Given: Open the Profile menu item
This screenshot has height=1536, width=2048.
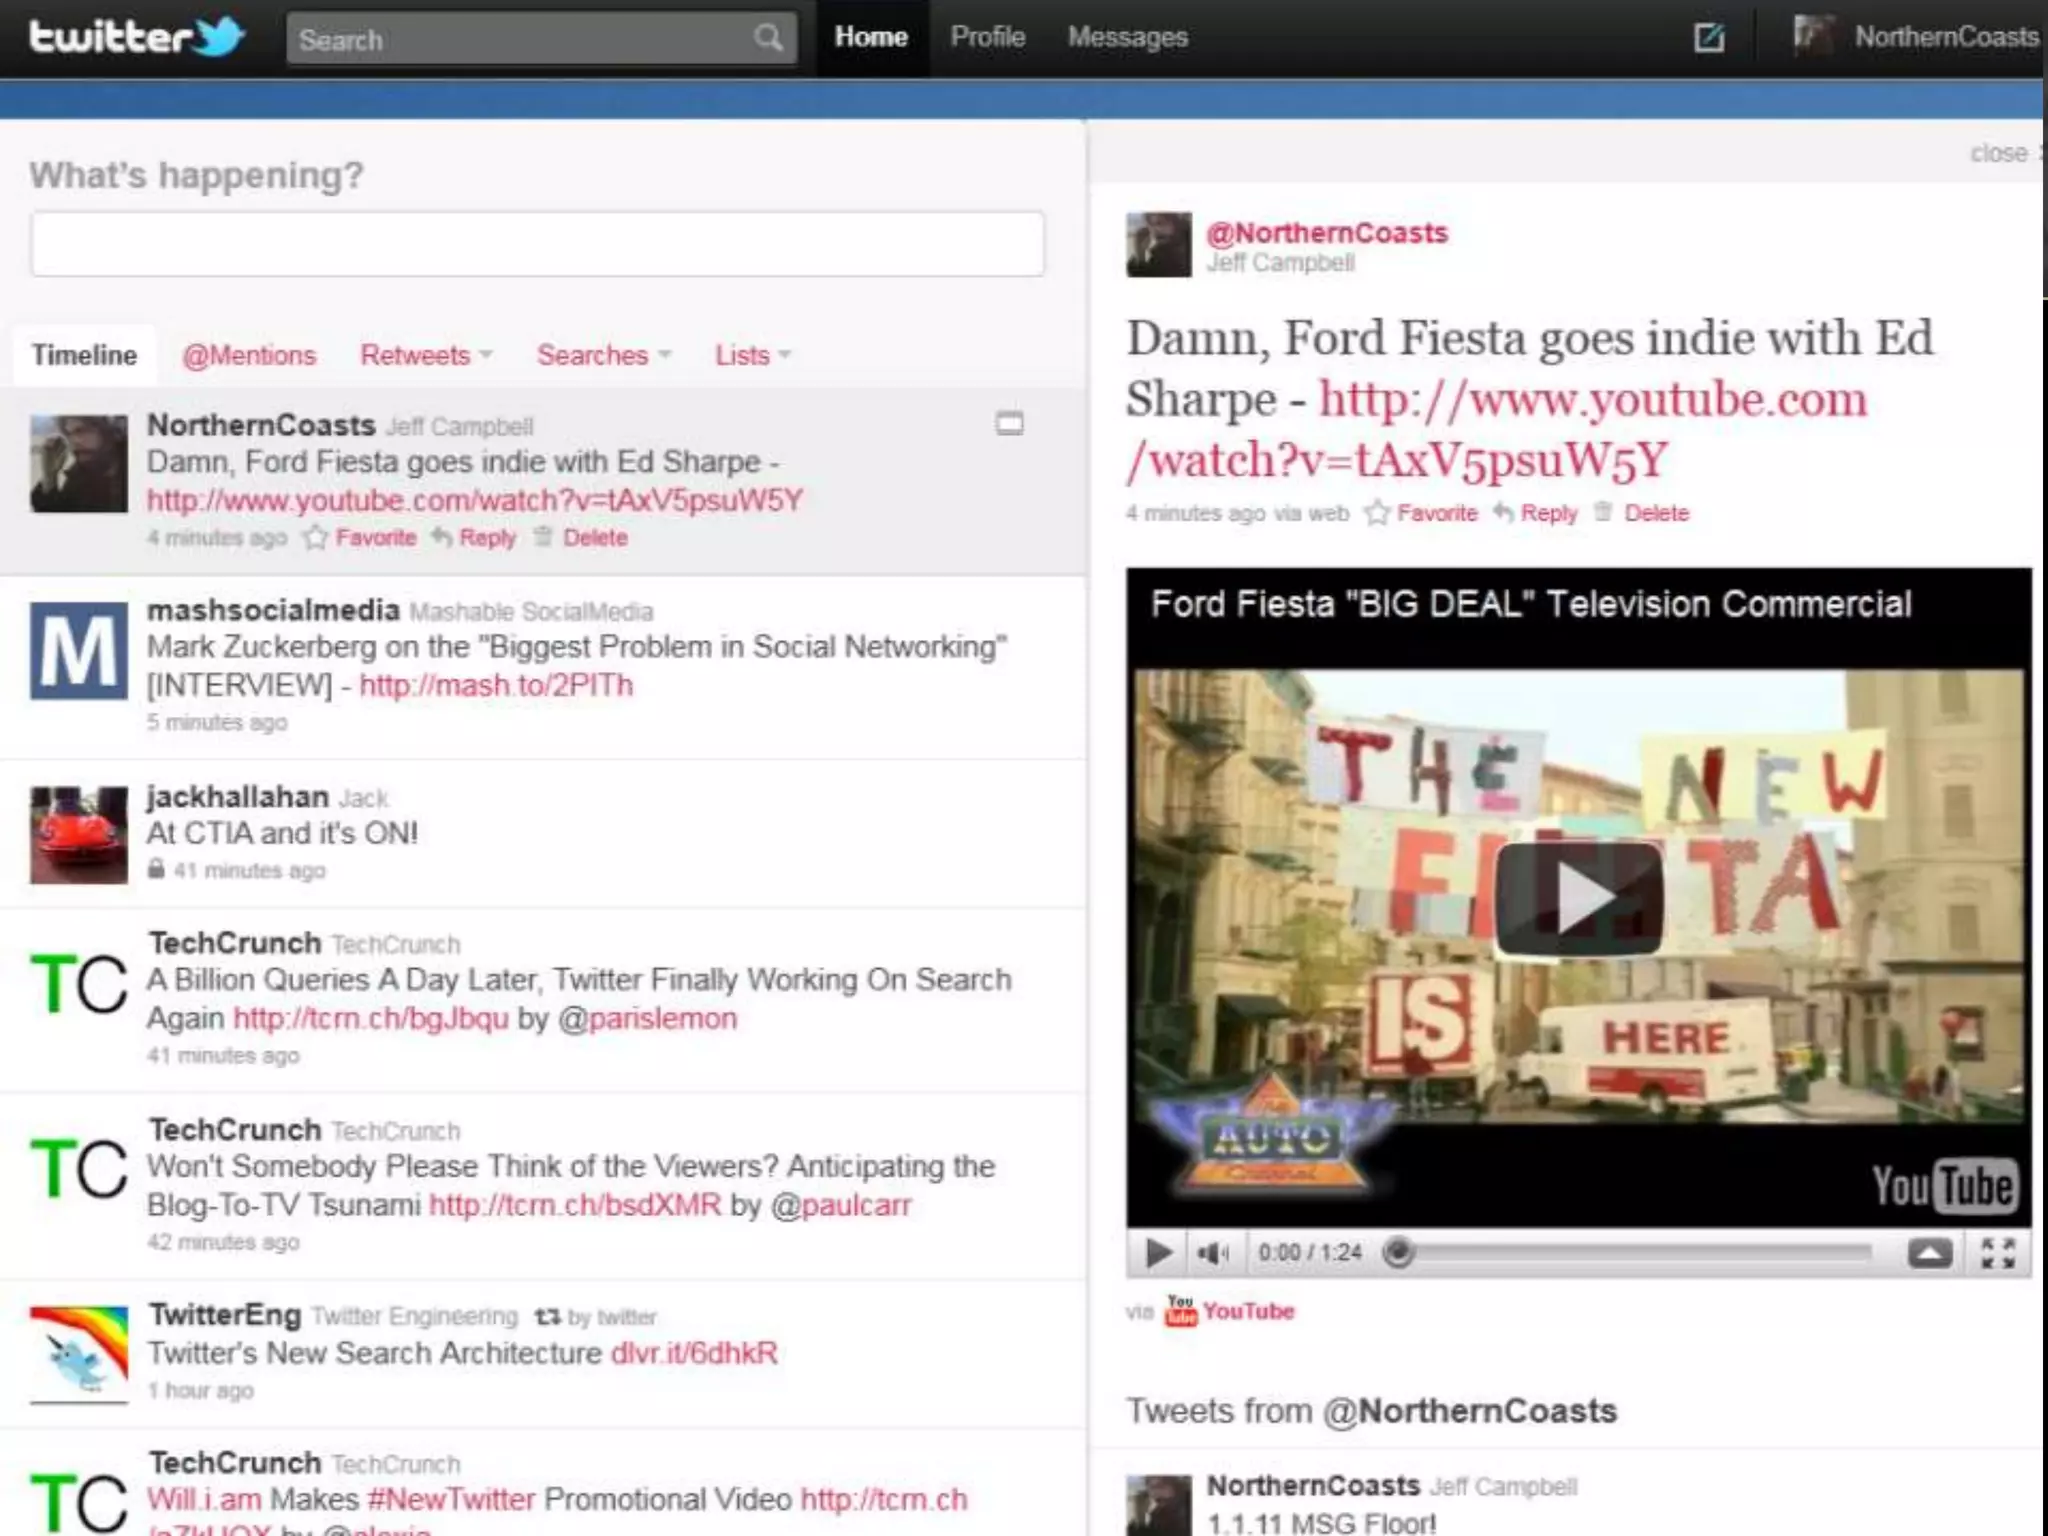Looking at the screenshot, I should pyautogui.click(x=987, y=37).
